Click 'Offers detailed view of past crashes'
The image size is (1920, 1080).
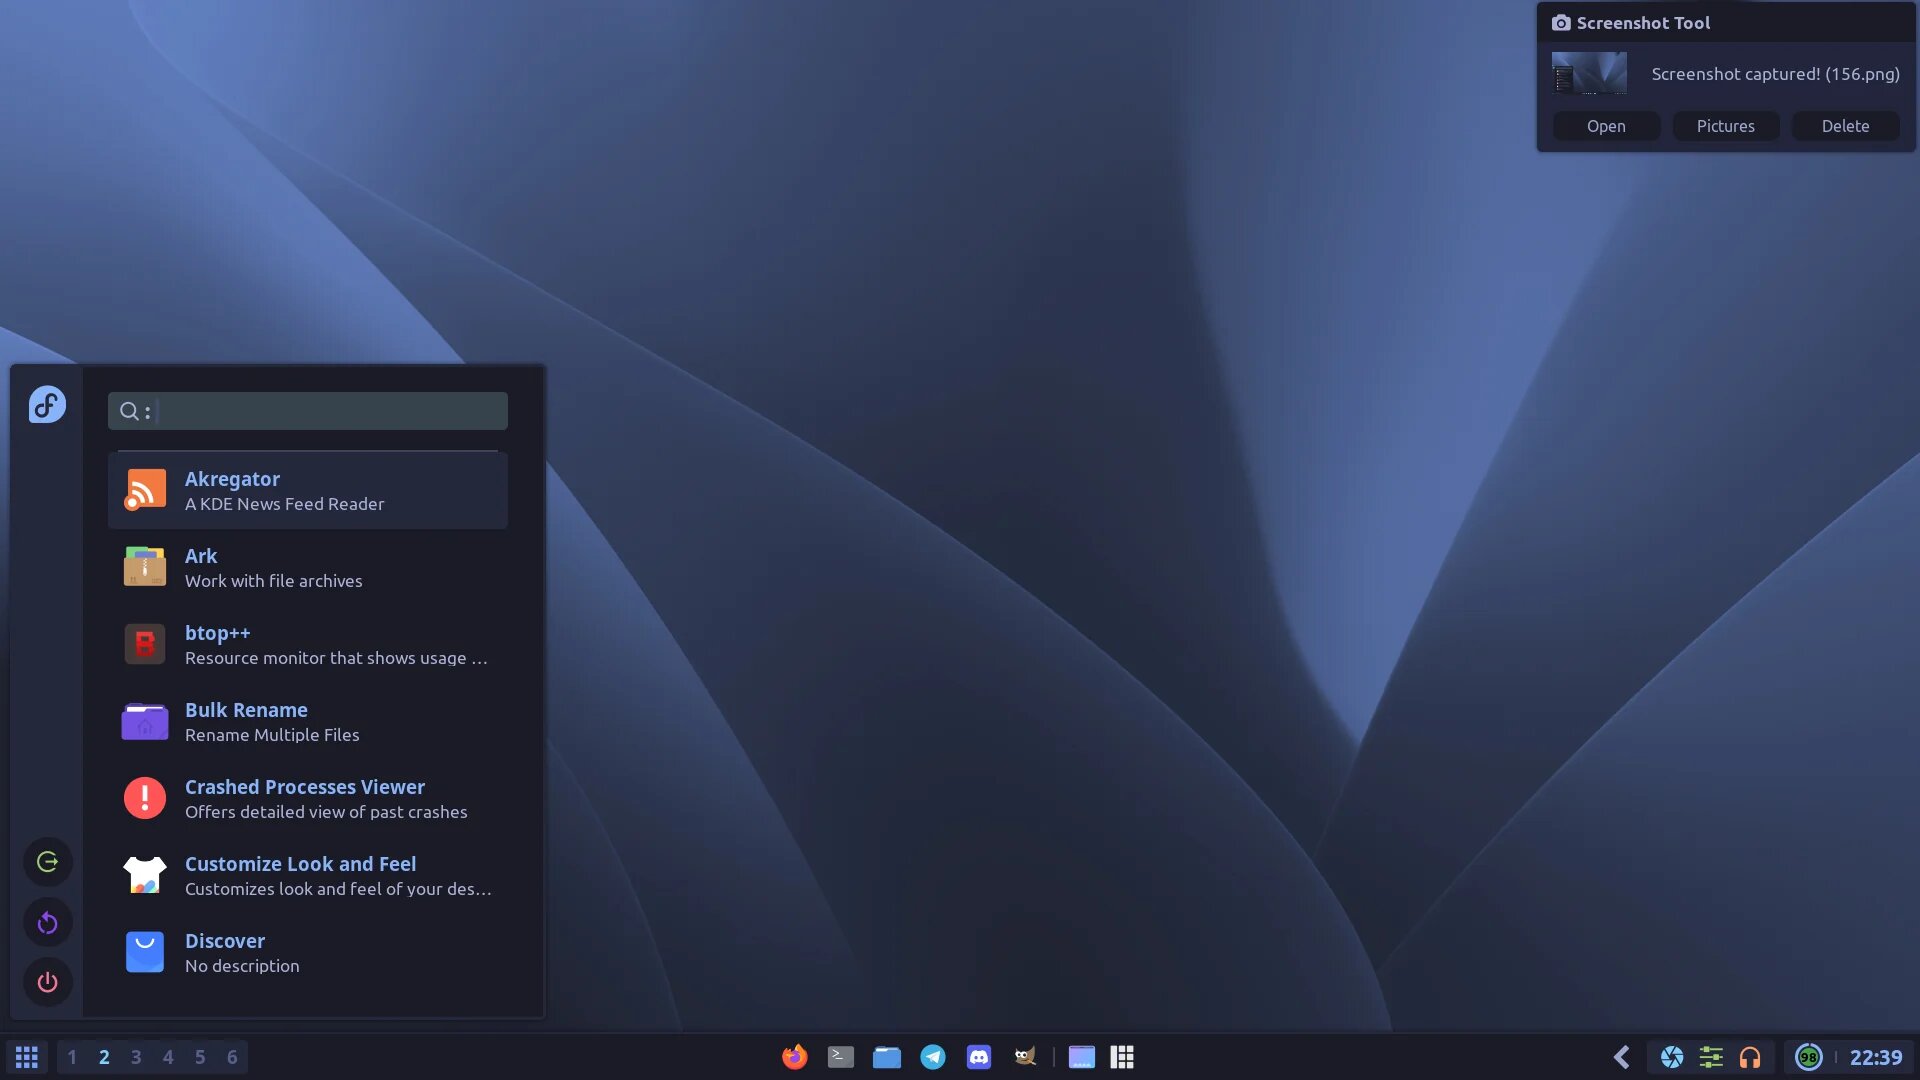326,812
